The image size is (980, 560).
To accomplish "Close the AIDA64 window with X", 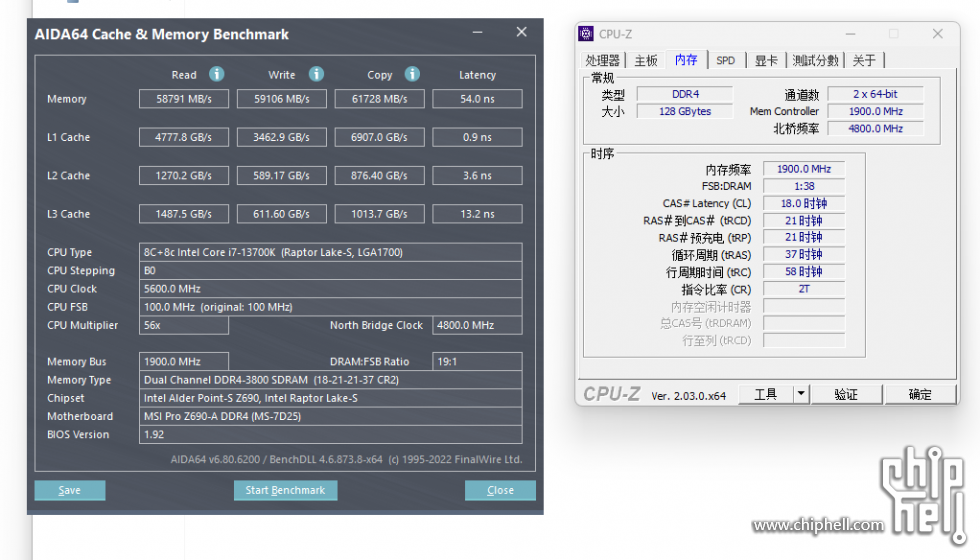I will point(521,32).
